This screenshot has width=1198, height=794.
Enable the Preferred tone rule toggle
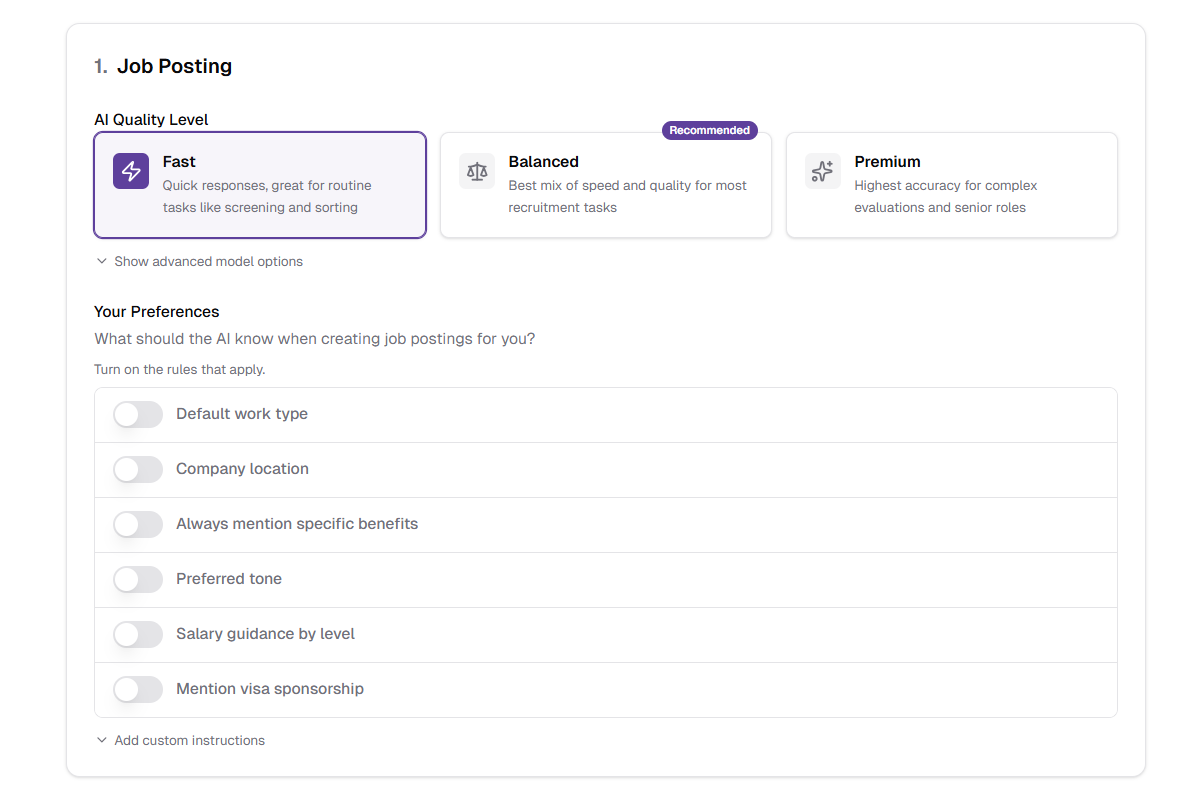click(x=138, y=579)
